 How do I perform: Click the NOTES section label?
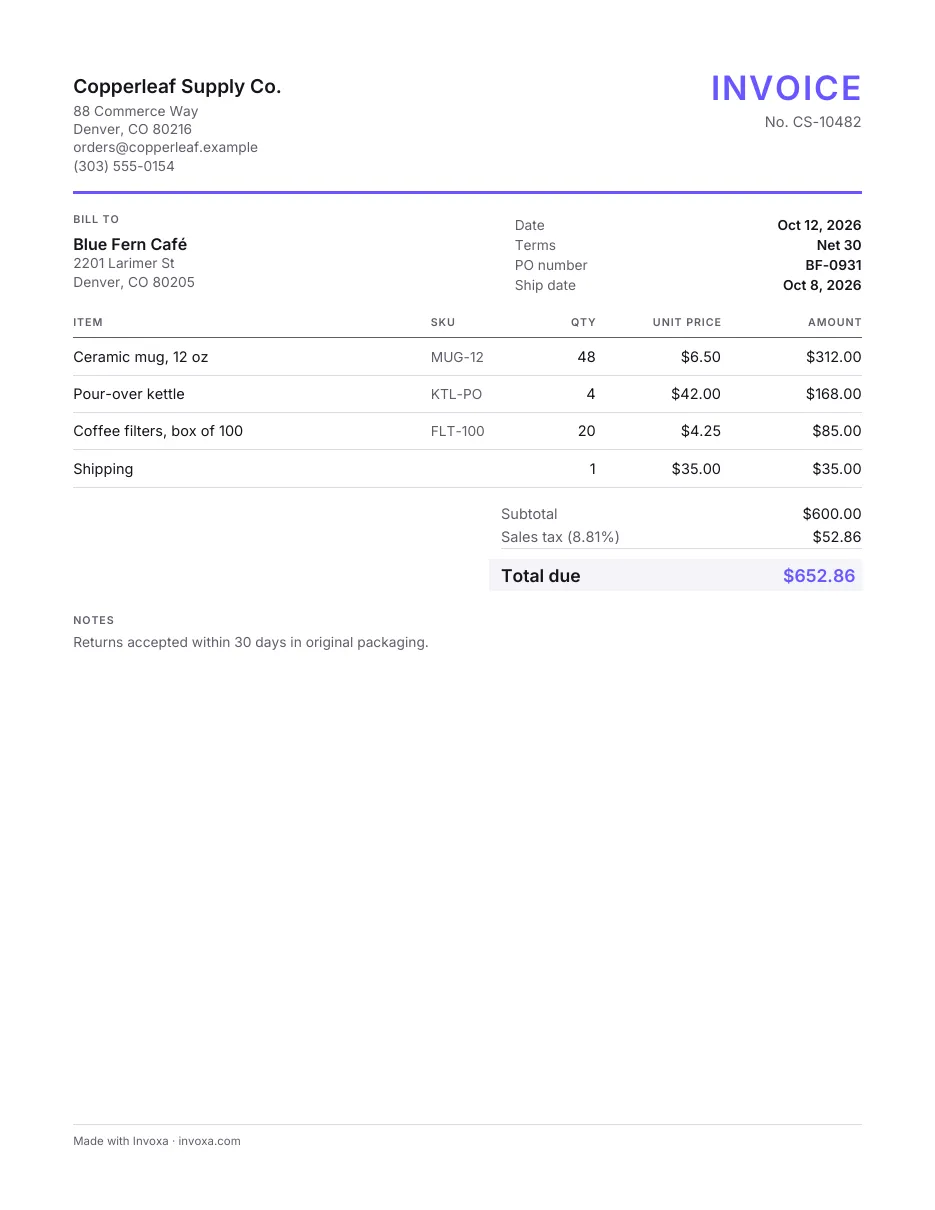(94, 620)
